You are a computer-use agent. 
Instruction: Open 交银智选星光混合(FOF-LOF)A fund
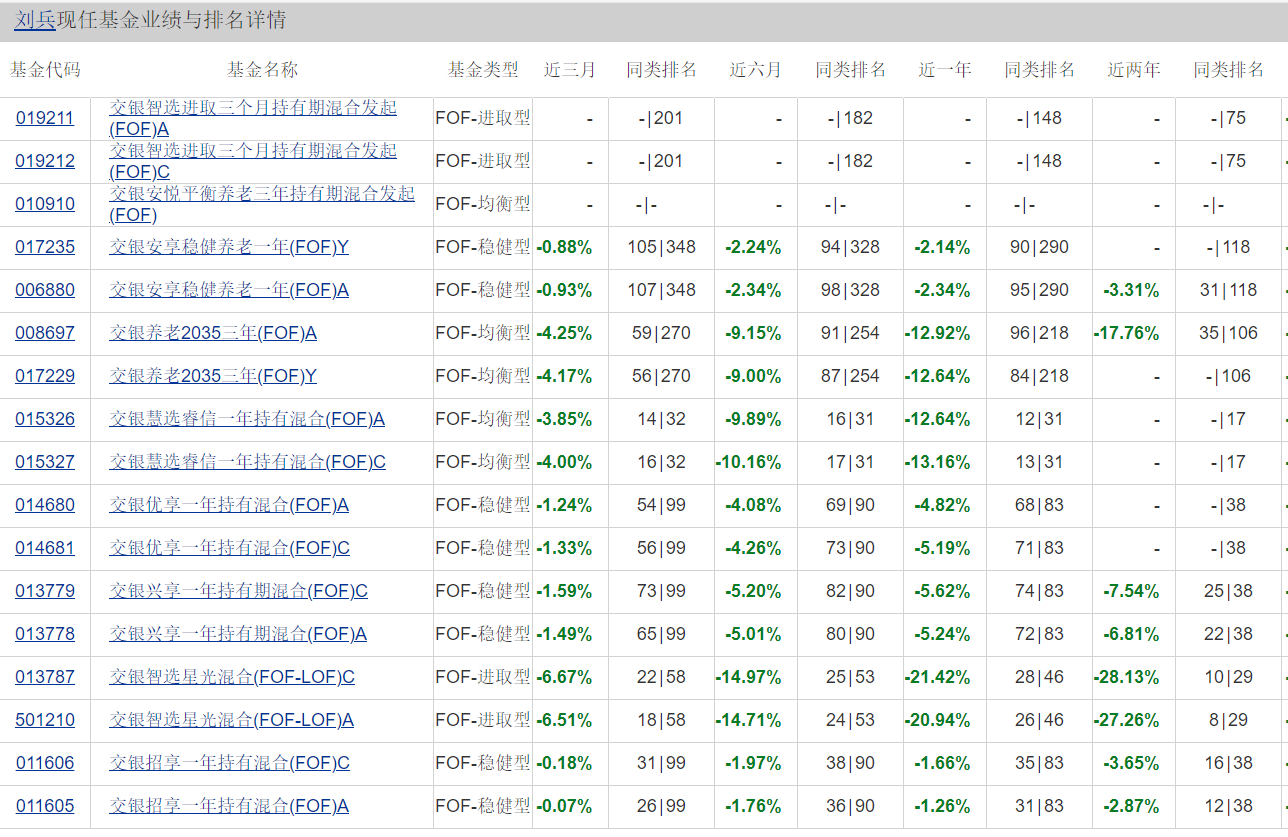click(x=232, y=720)
